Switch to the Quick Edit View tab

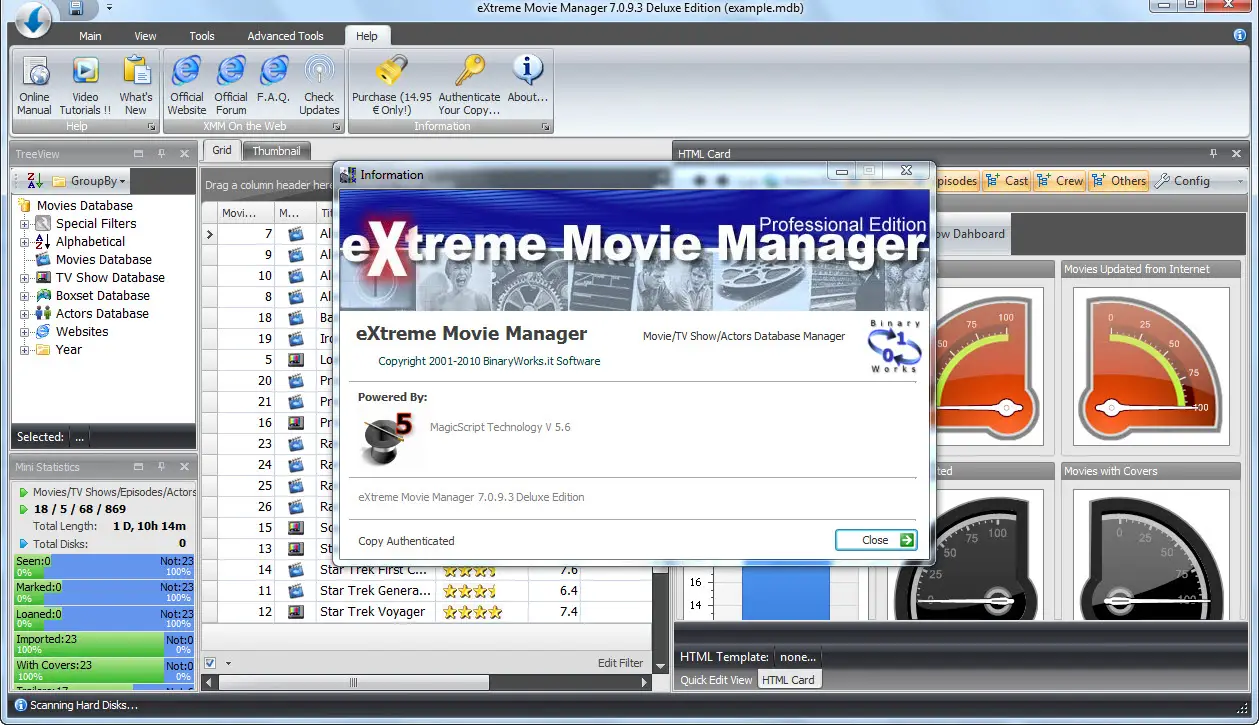tap(717, 680)
